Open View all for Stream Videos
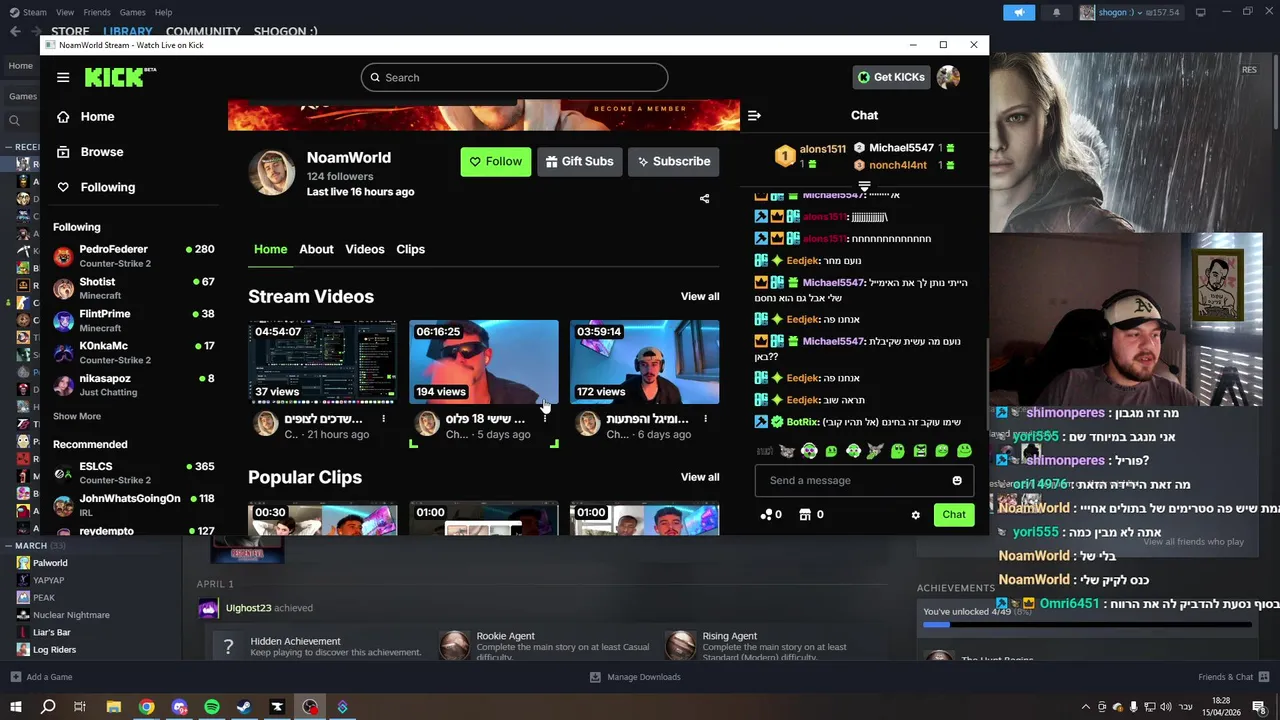Viewport: 1280px width, 720px height. 700,296
